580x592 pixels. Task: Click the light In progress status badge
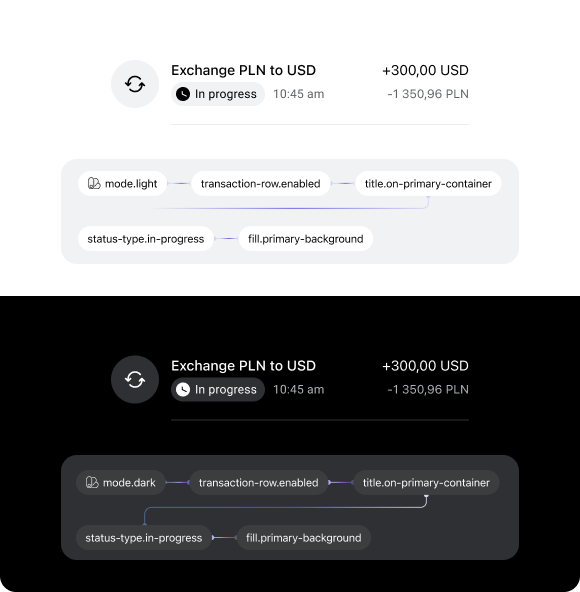(x=218, y=94)
